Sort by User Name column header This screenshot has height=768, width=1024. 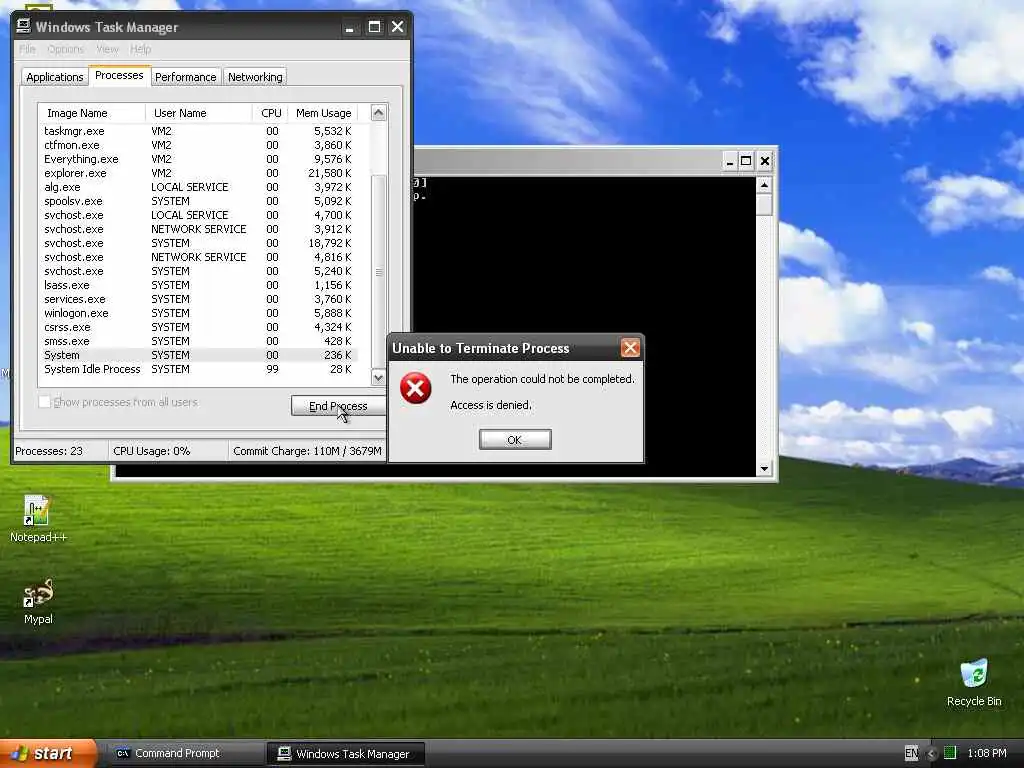[199, 113]
